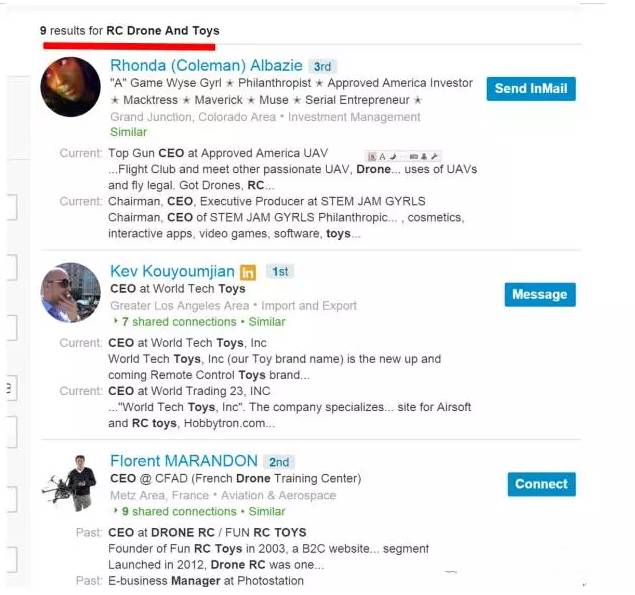Screen dimensions: 635x595
Task: Message Kev Kouyoumjian
Action: pyautogui.click(x=540, y=294)
